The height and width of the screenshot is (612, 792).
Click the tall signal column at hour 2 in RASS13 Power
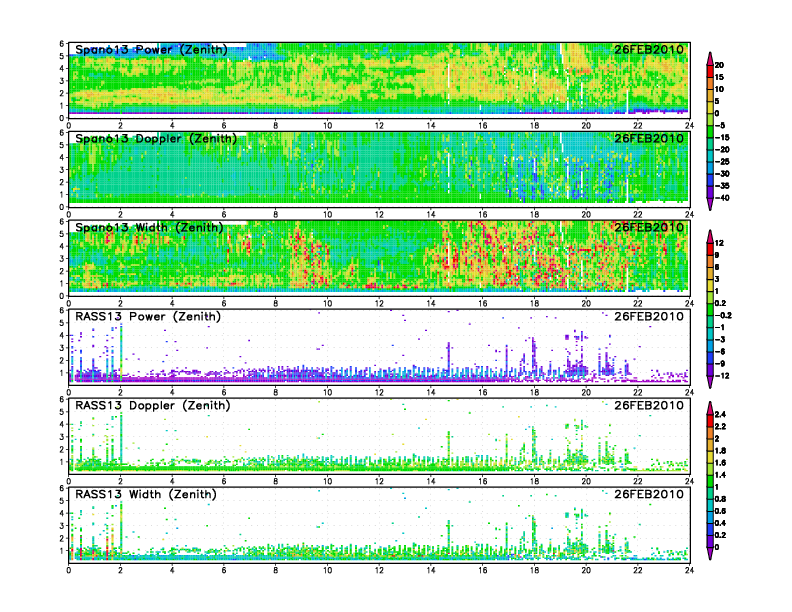(x=121, y=351)
